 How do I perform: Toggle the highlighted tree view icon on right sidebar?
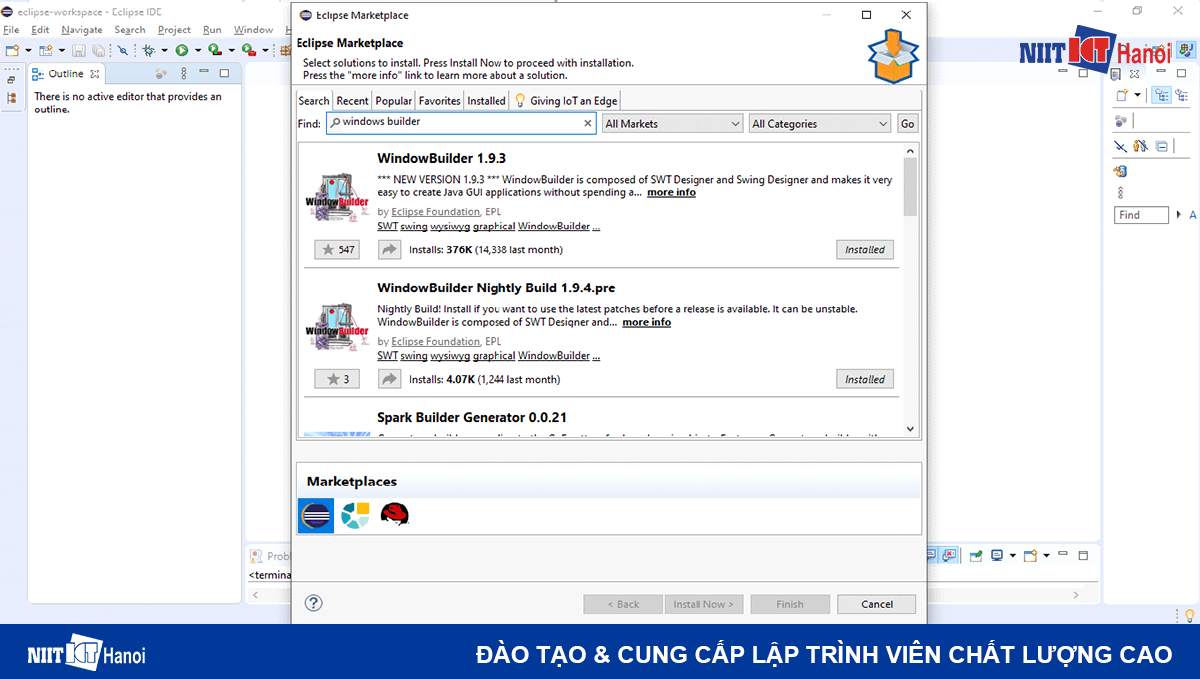(x=1161, y=94)
